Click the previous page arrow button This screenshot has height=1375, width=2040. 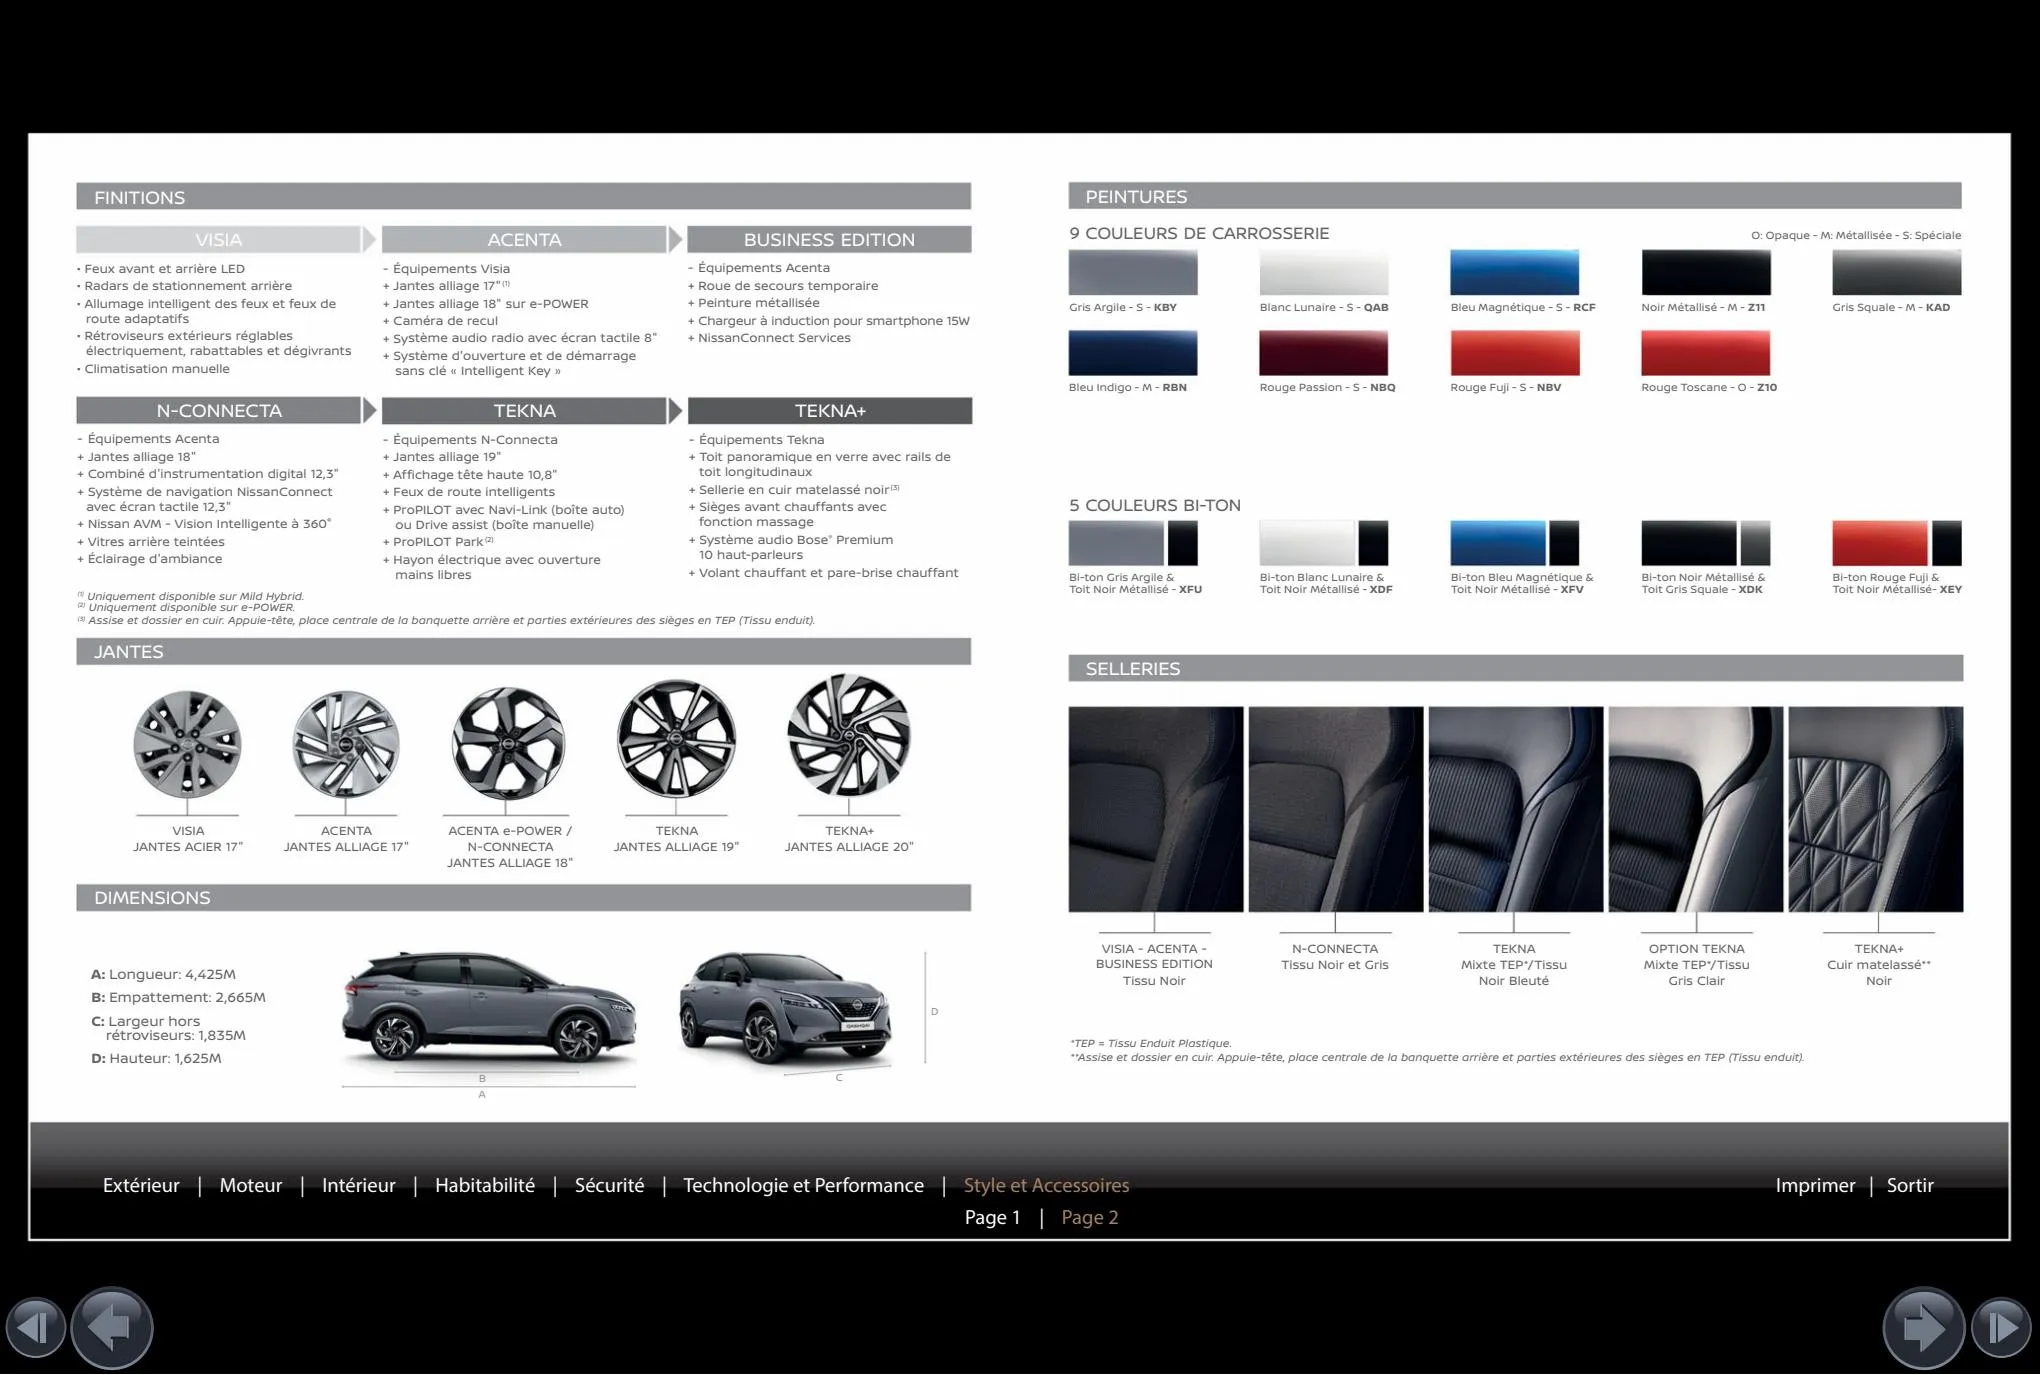[x=111, y=1328]
